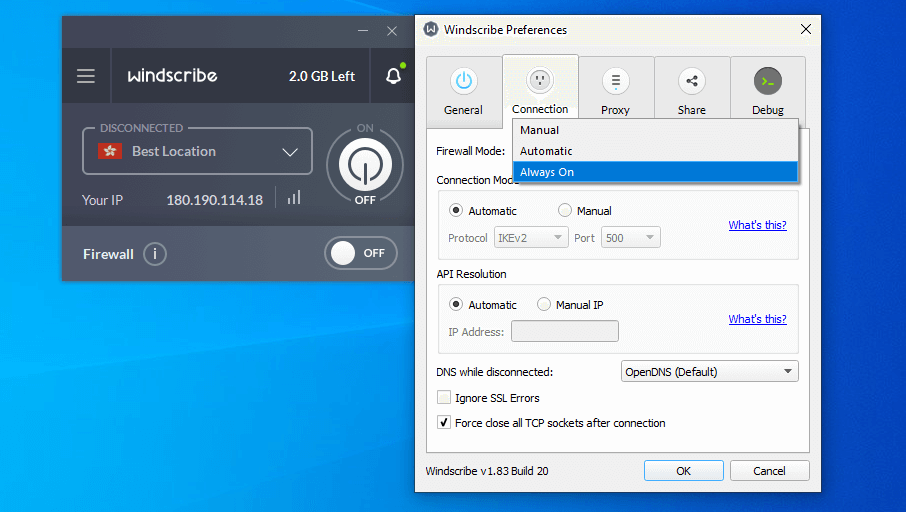This screenshot has width=906, height=512.
Task: Minimize the Windscribe main window
Action: point(363,31)
